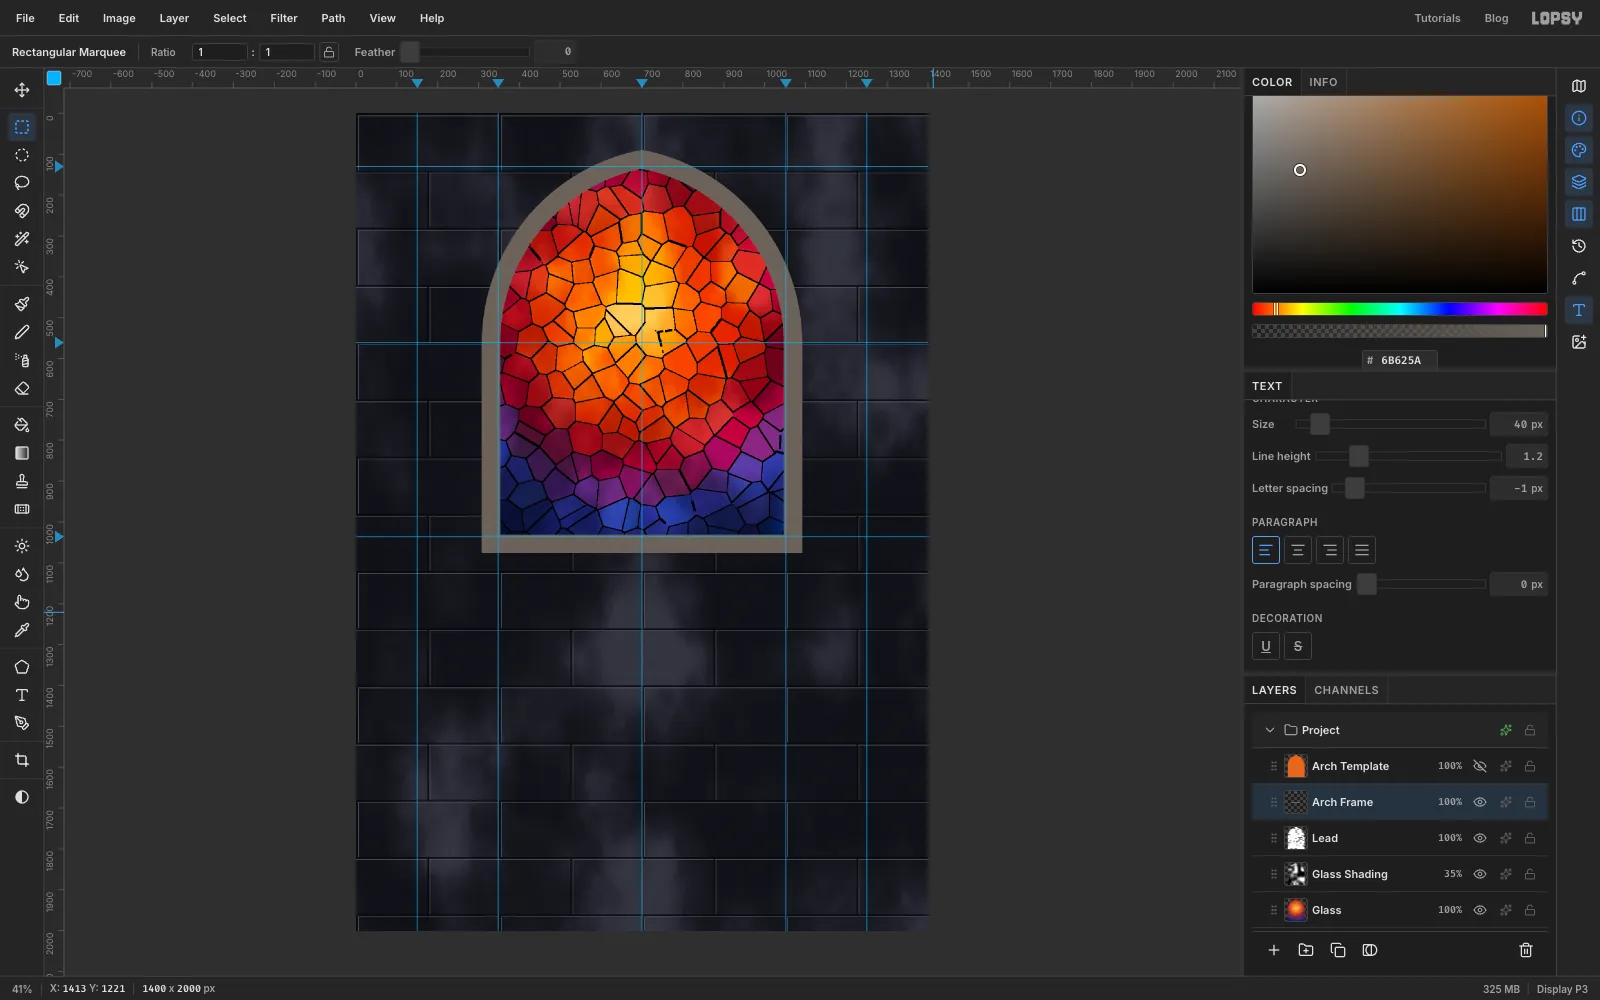Viewport: 1600px width, 1000px height.
Task: Align paragraph text to center
Action: 1298,550
